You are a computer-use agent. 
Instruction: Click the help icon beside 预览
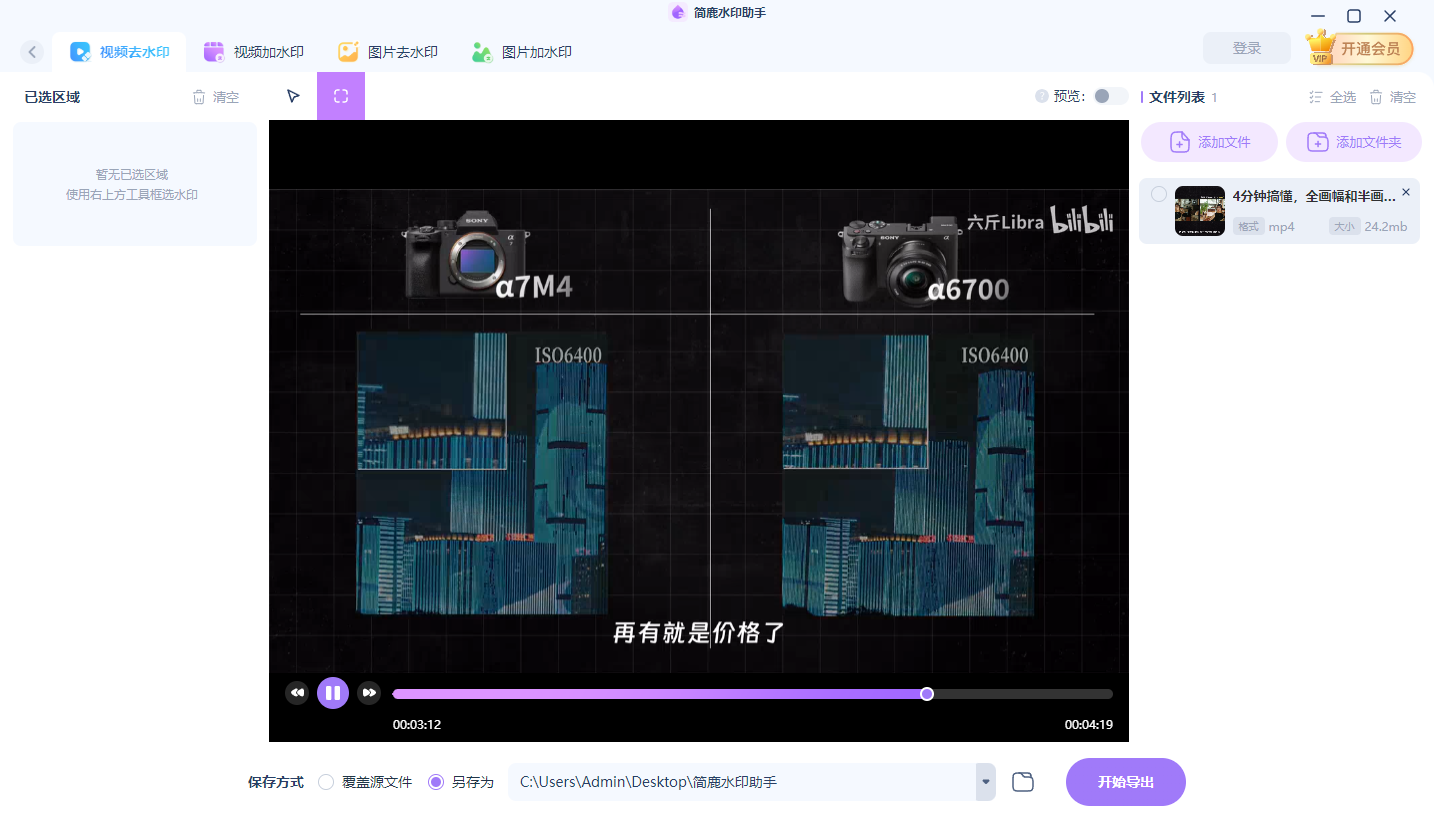click(1042, 97)
